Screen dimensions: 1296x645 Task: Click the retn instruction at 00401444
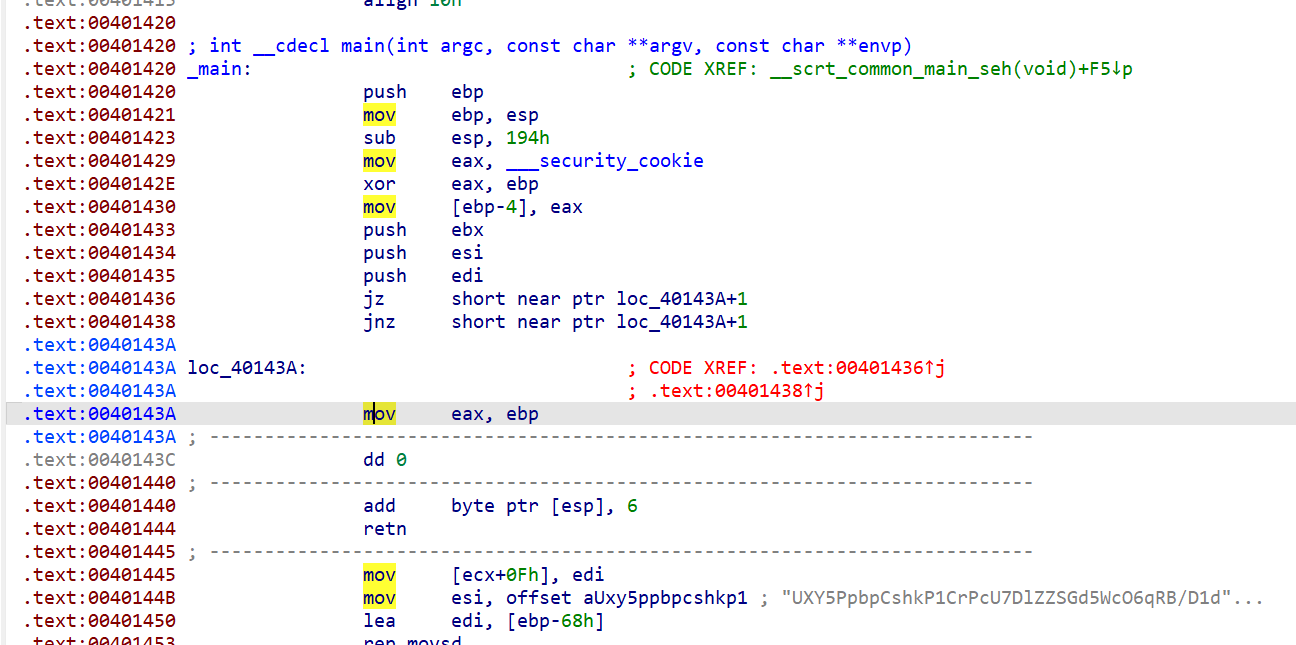(384, 528)
